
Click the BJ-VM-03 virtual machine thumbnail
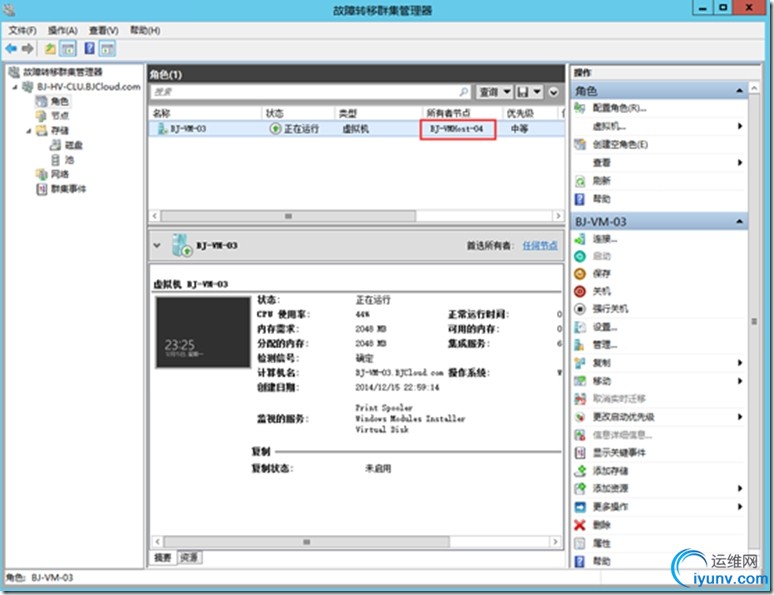pyautogui.click(x=203, y=332)
